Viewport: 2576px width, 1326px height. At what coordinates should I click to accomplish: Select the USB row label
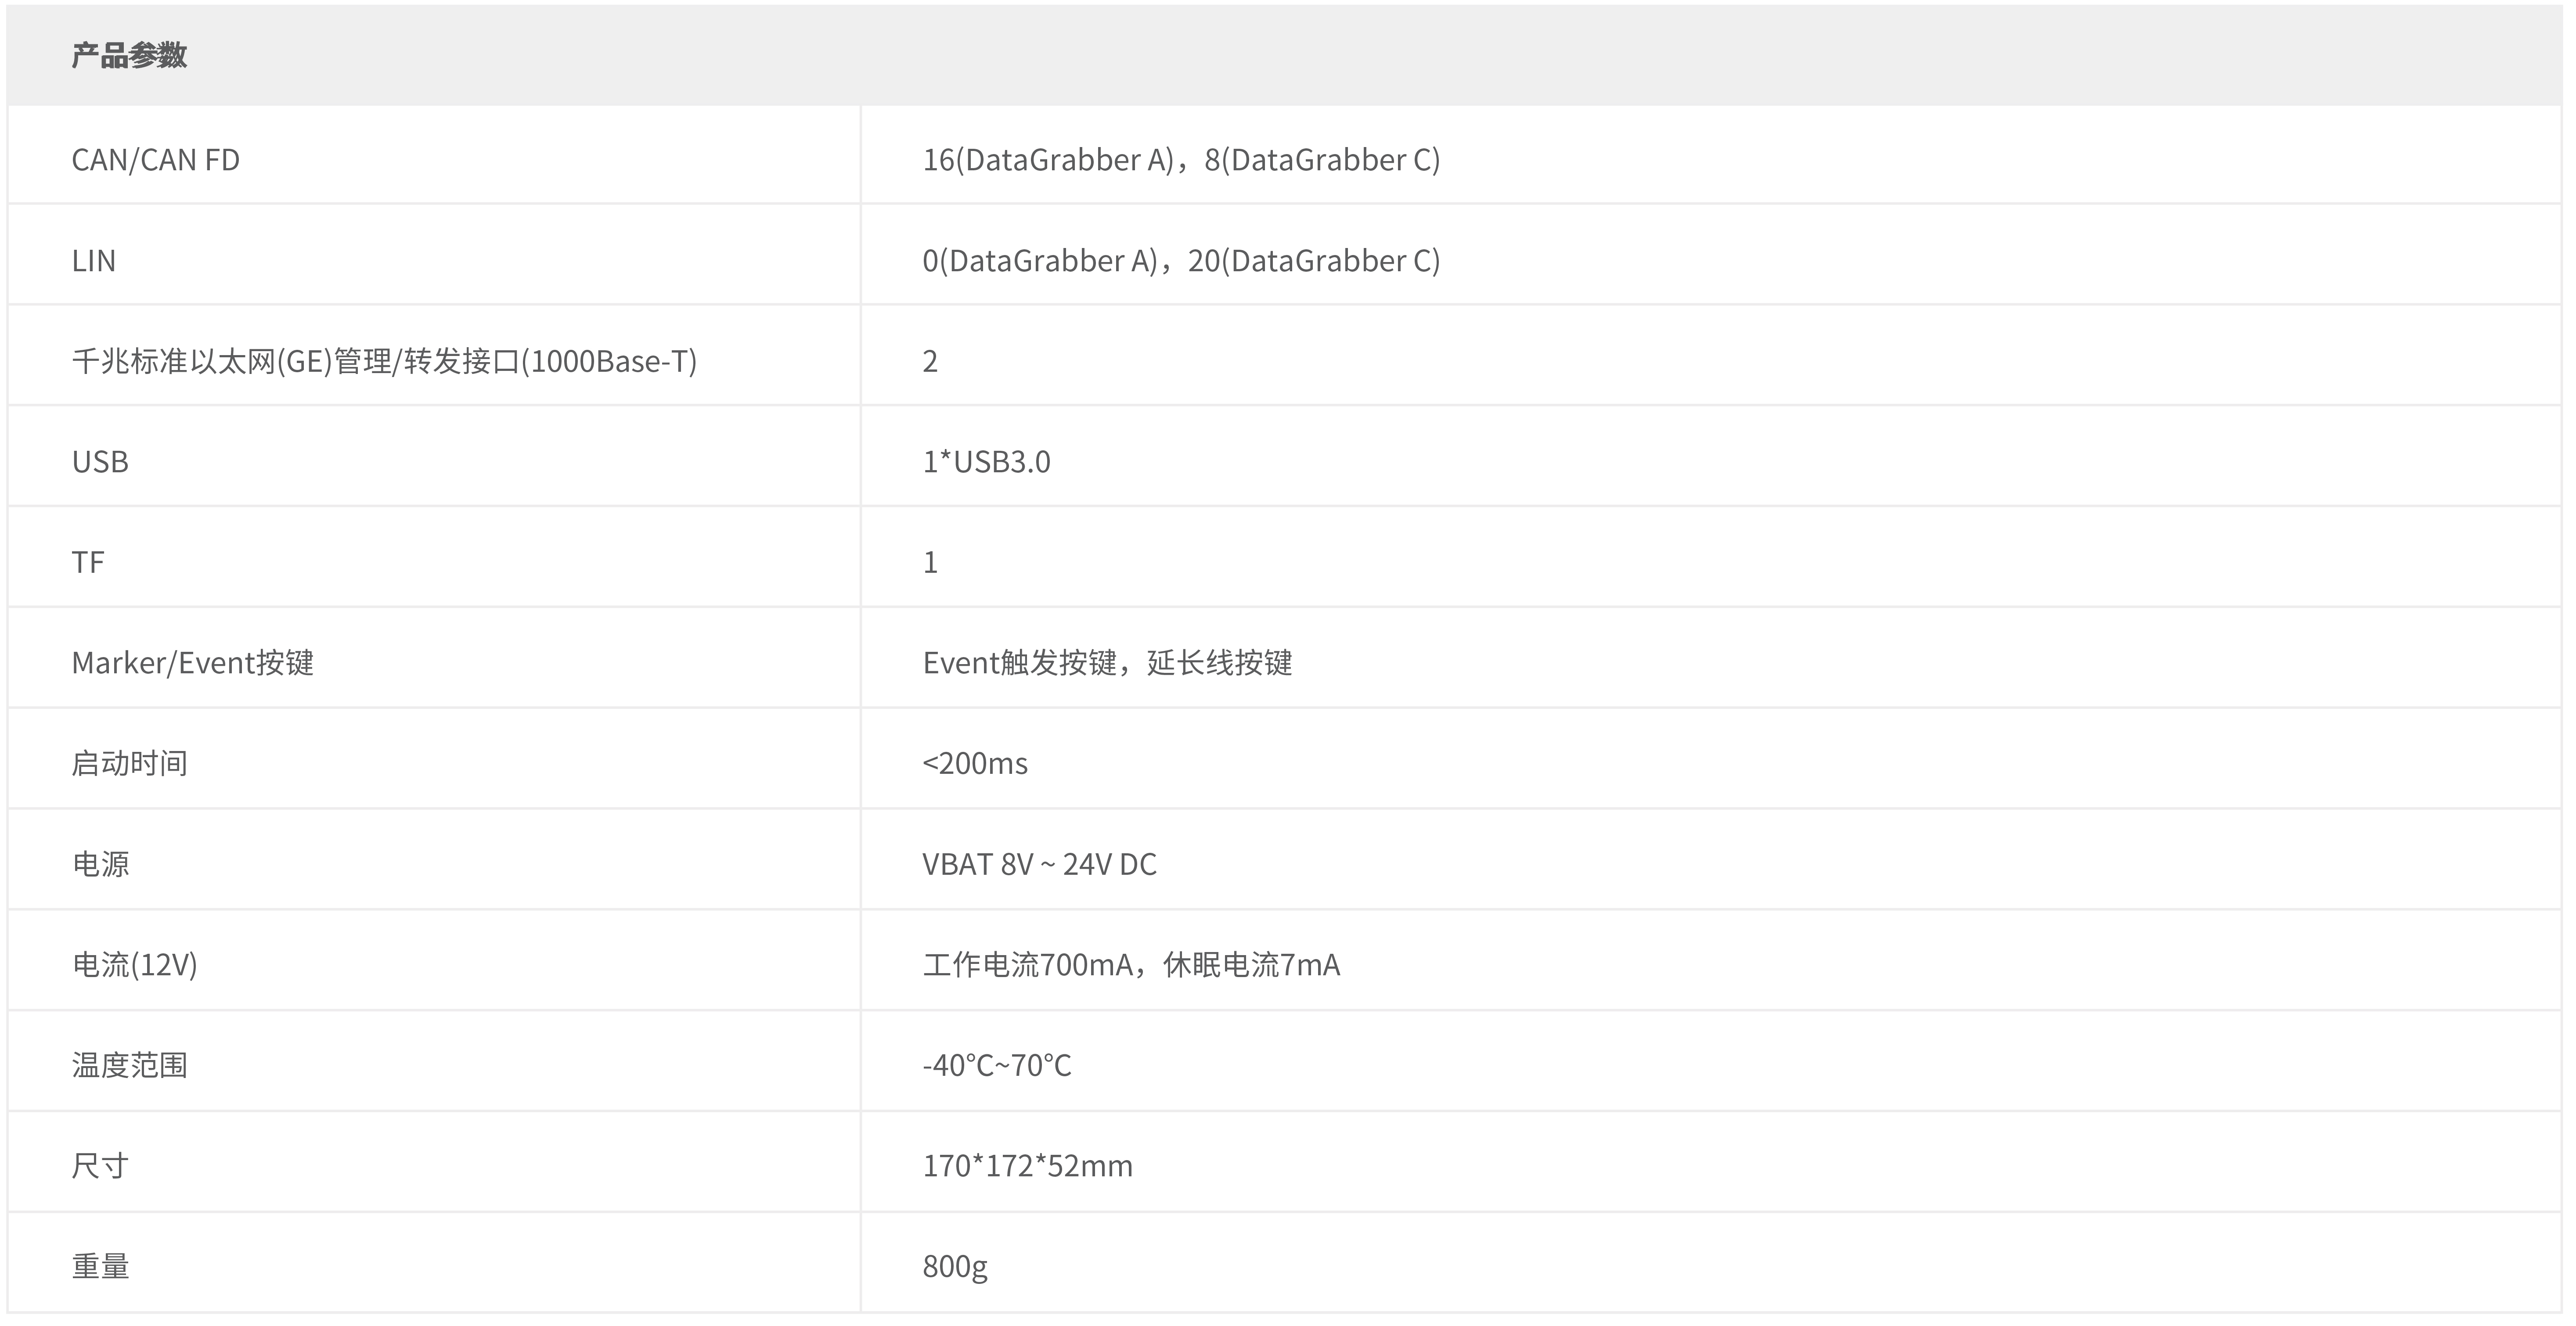100,462
